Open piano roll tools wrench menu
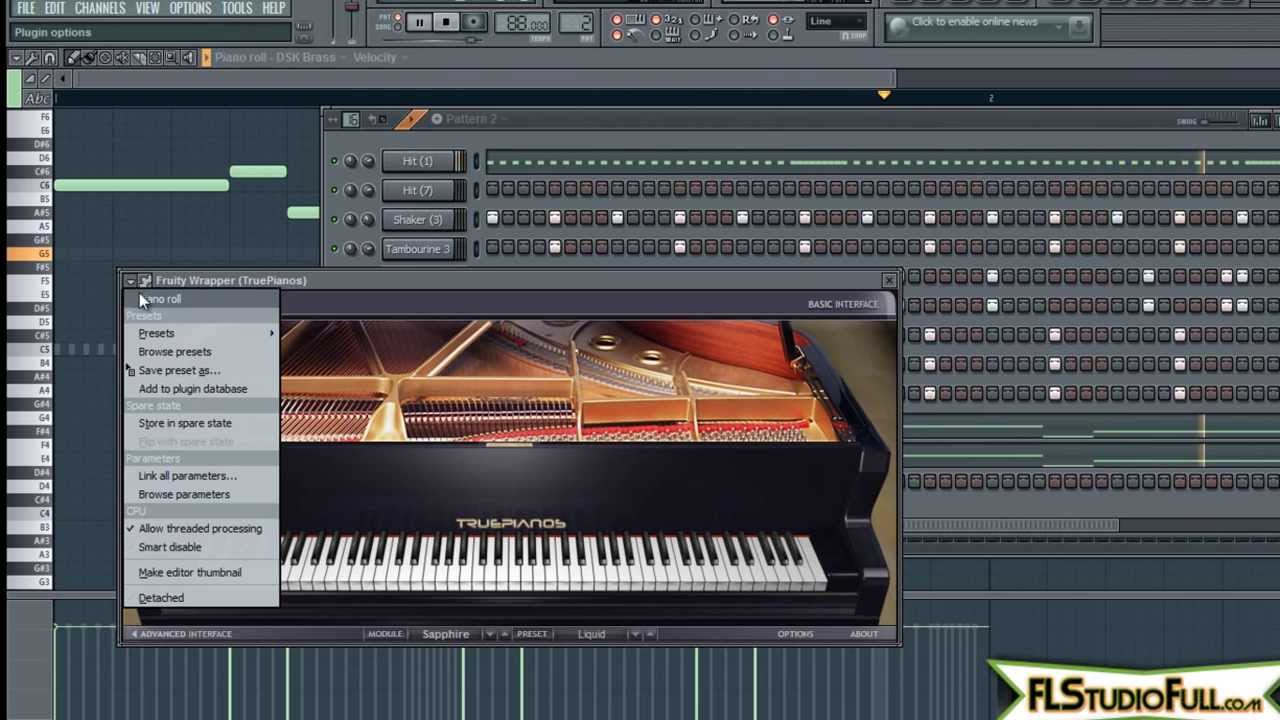Screen dimensions: 1280x720 click(x=32, y=58)
